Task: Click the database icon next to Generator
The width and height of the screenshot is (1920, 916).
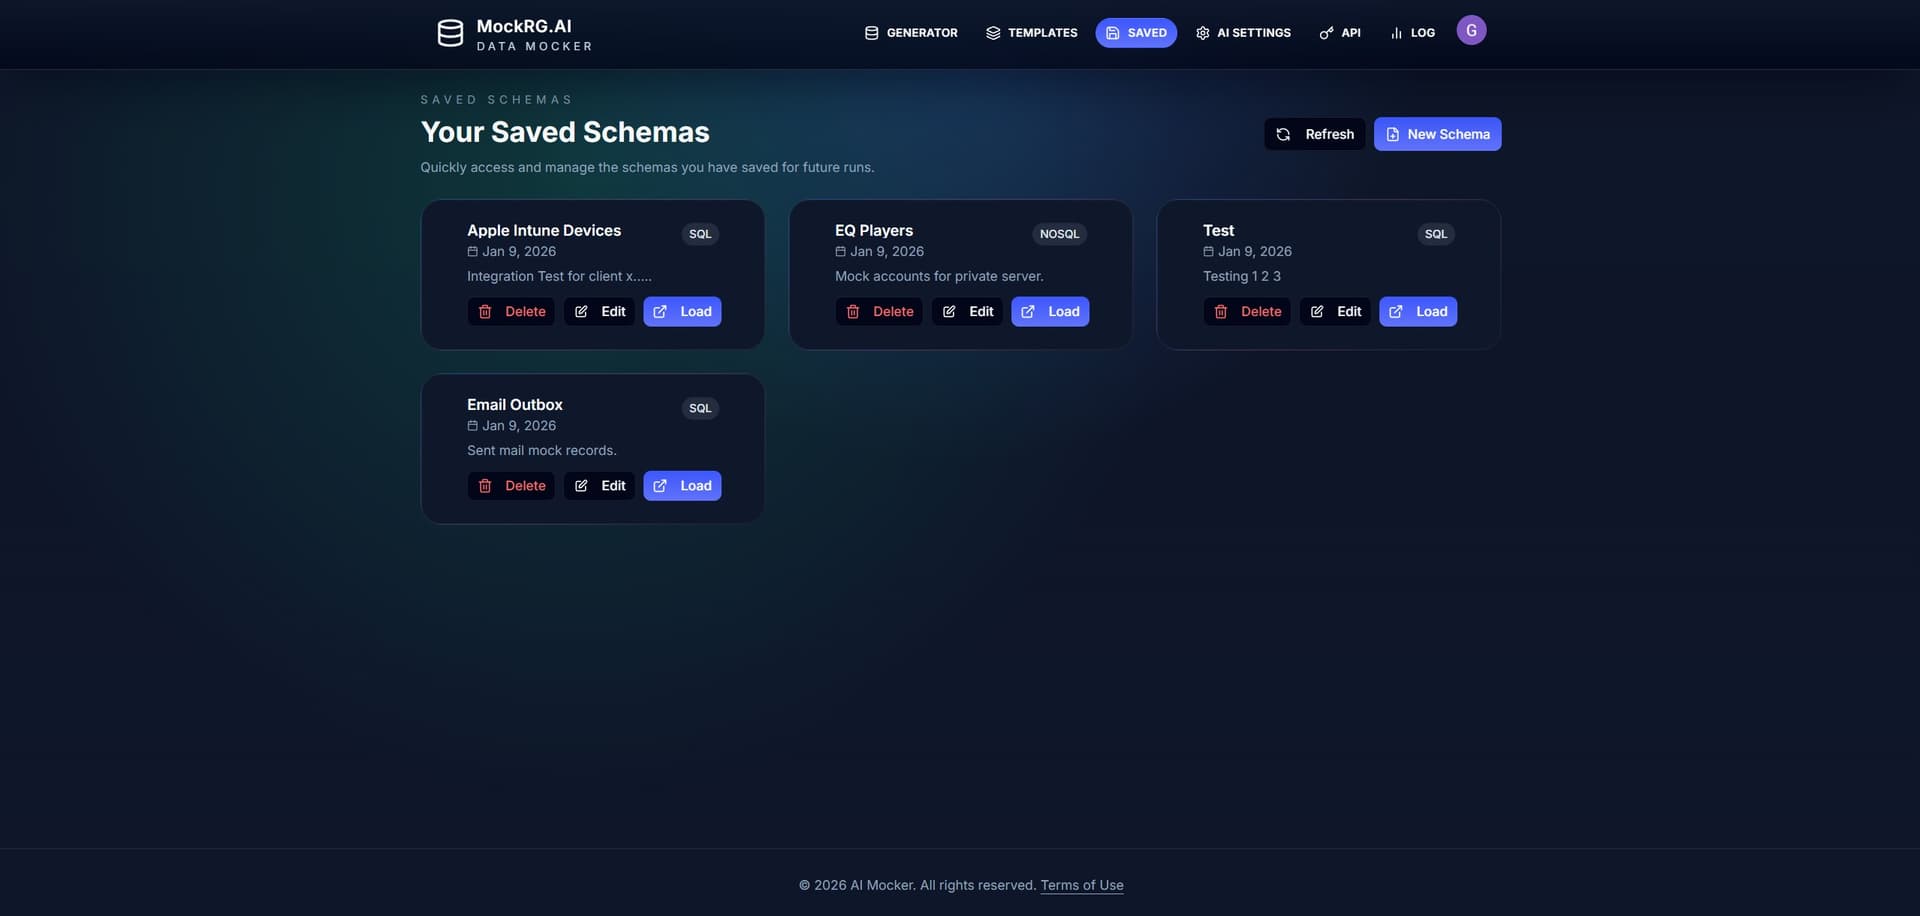Action: pos(871,32)
